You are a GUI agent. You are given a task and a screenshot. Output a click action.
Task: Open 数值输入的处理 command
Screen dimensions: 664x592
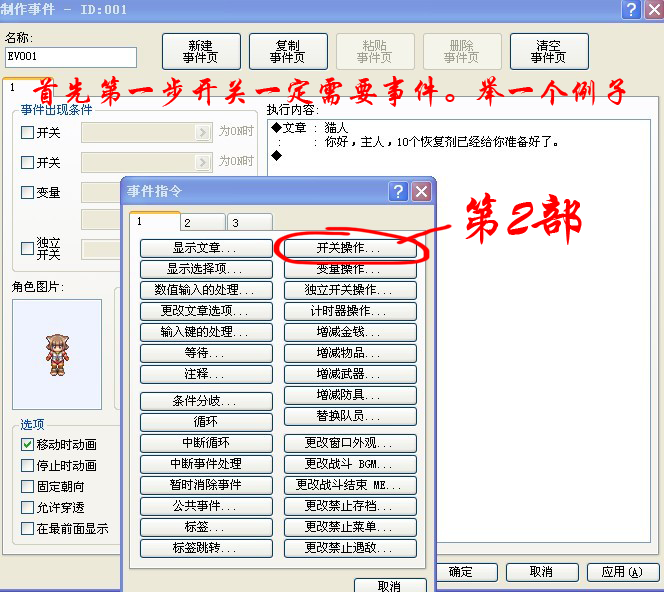[206, 290]
